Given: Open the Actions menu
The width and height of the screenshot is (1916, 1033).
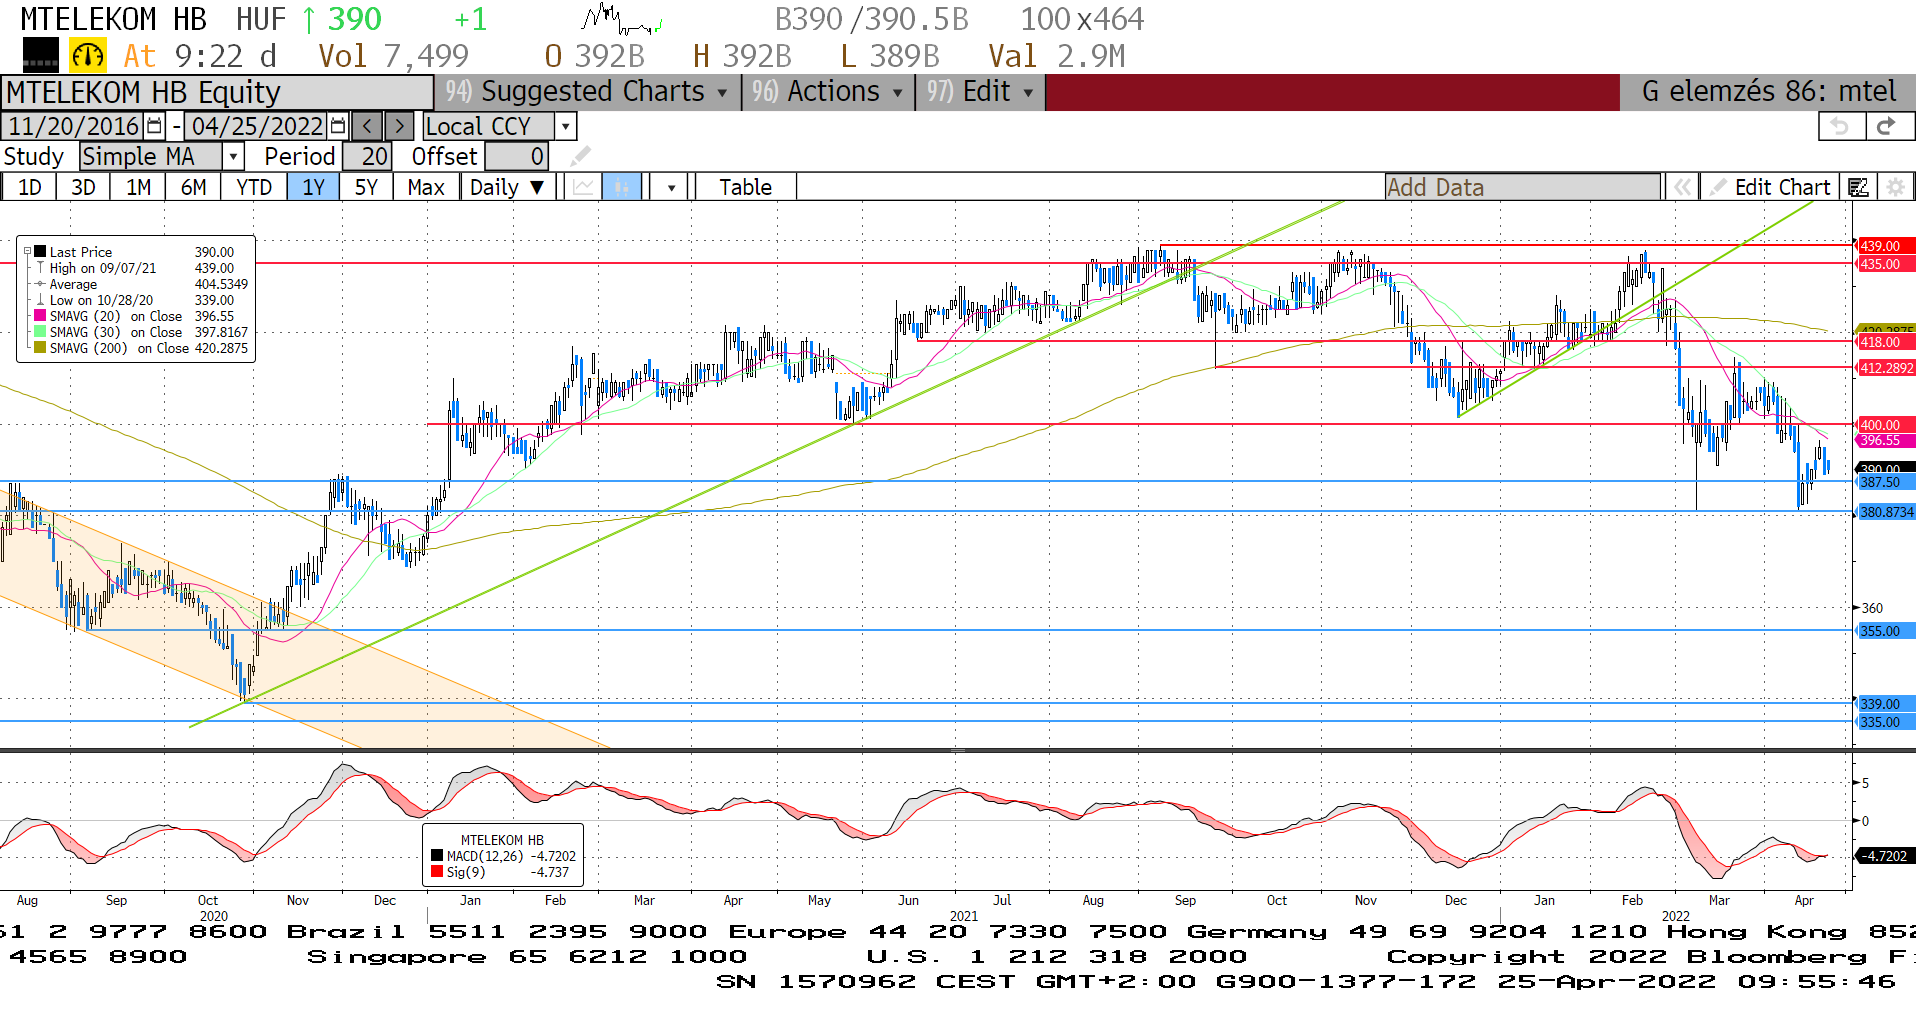Looking at the screenshot, I should tap(828, 92).
